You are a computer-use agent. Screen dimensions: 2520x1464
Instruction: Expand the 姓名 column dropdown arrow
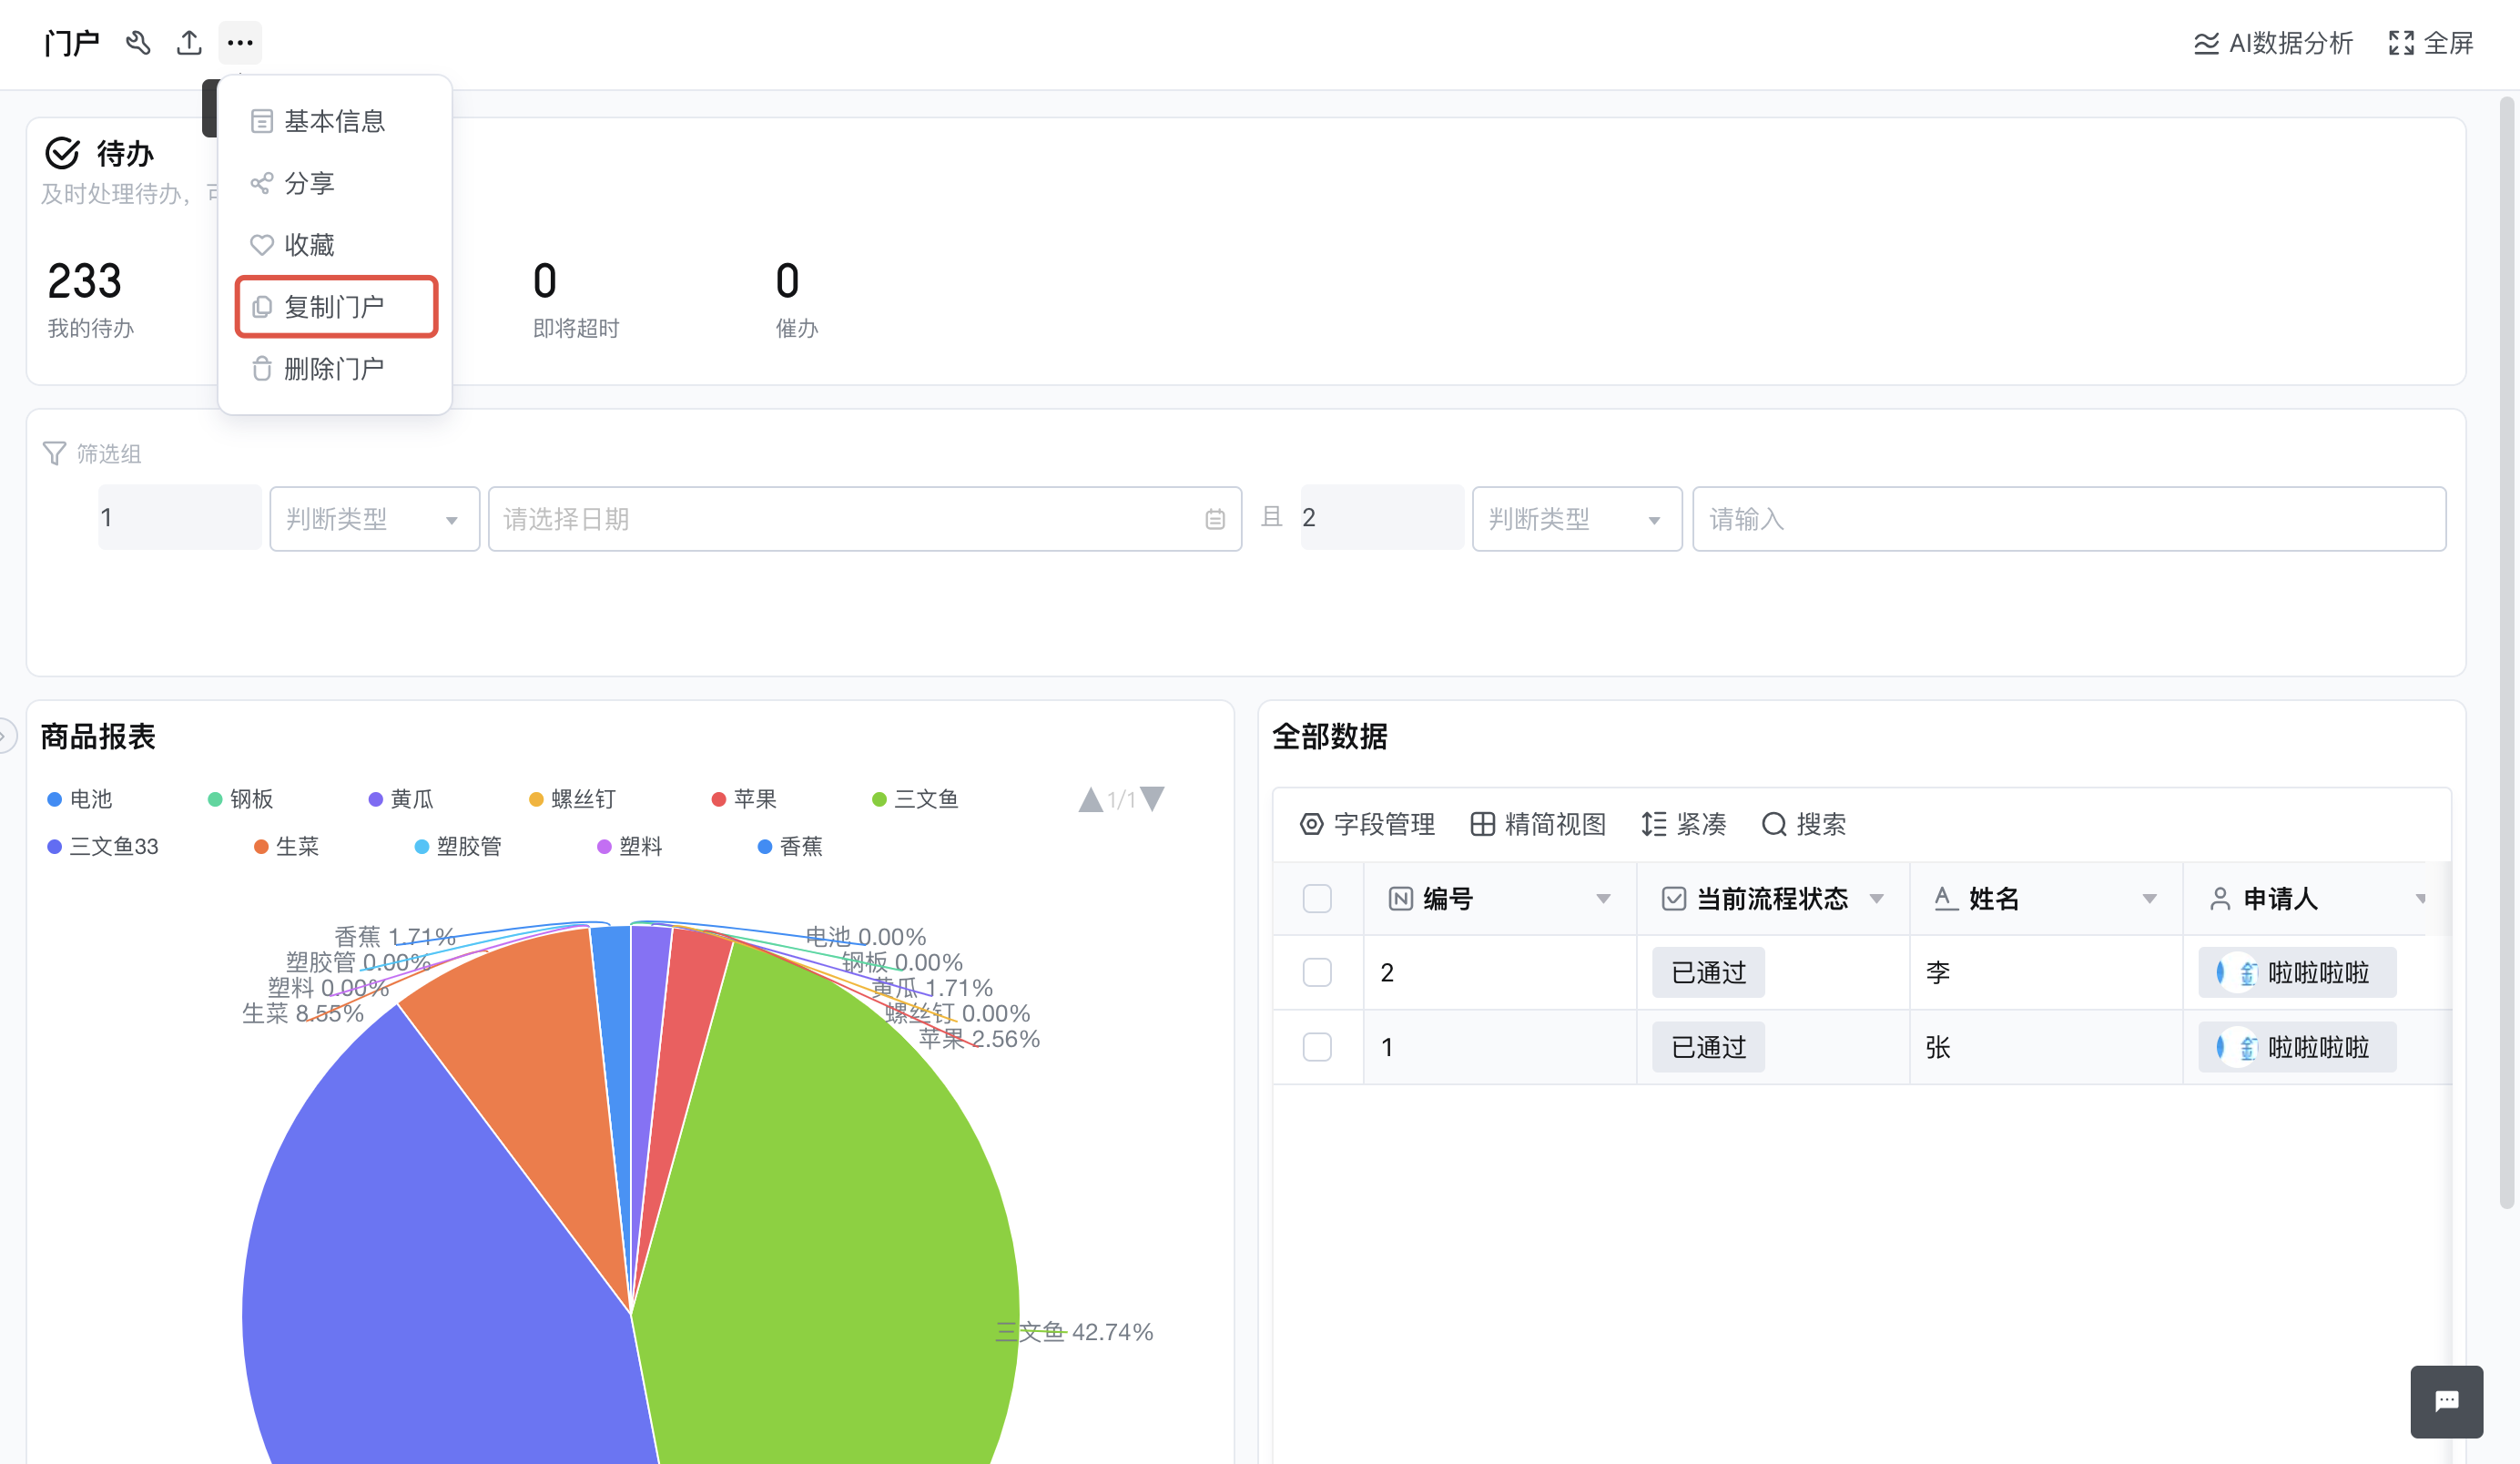2149,899
